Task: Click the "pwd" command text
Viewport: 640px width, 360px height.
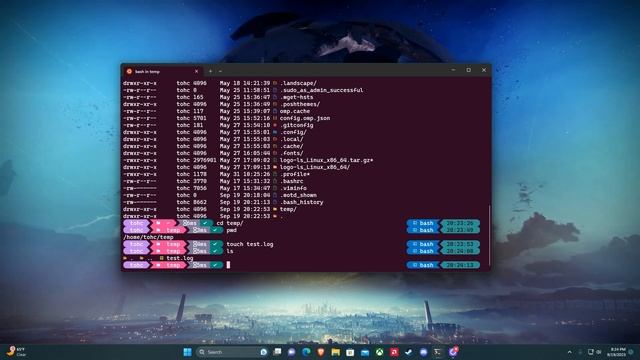Action: pos(231,230)
